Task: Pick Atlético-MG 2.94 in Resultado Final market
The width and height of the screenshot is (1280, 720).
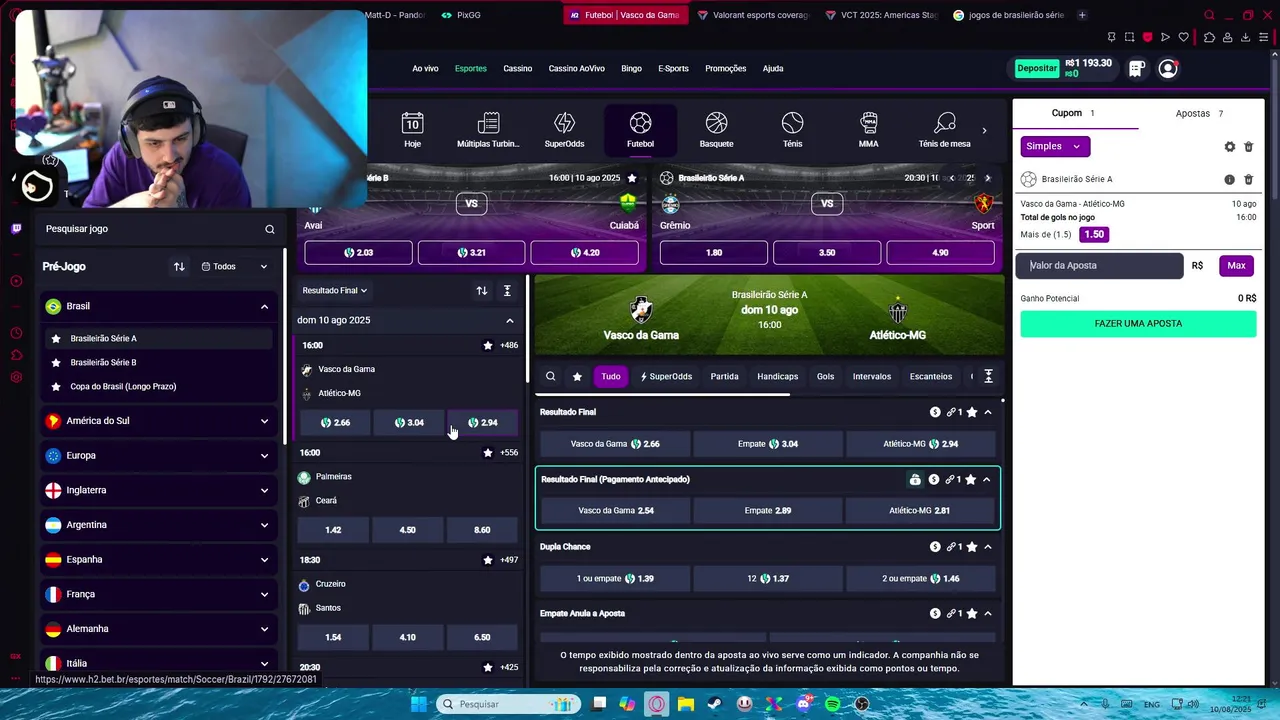Action: 920,444
